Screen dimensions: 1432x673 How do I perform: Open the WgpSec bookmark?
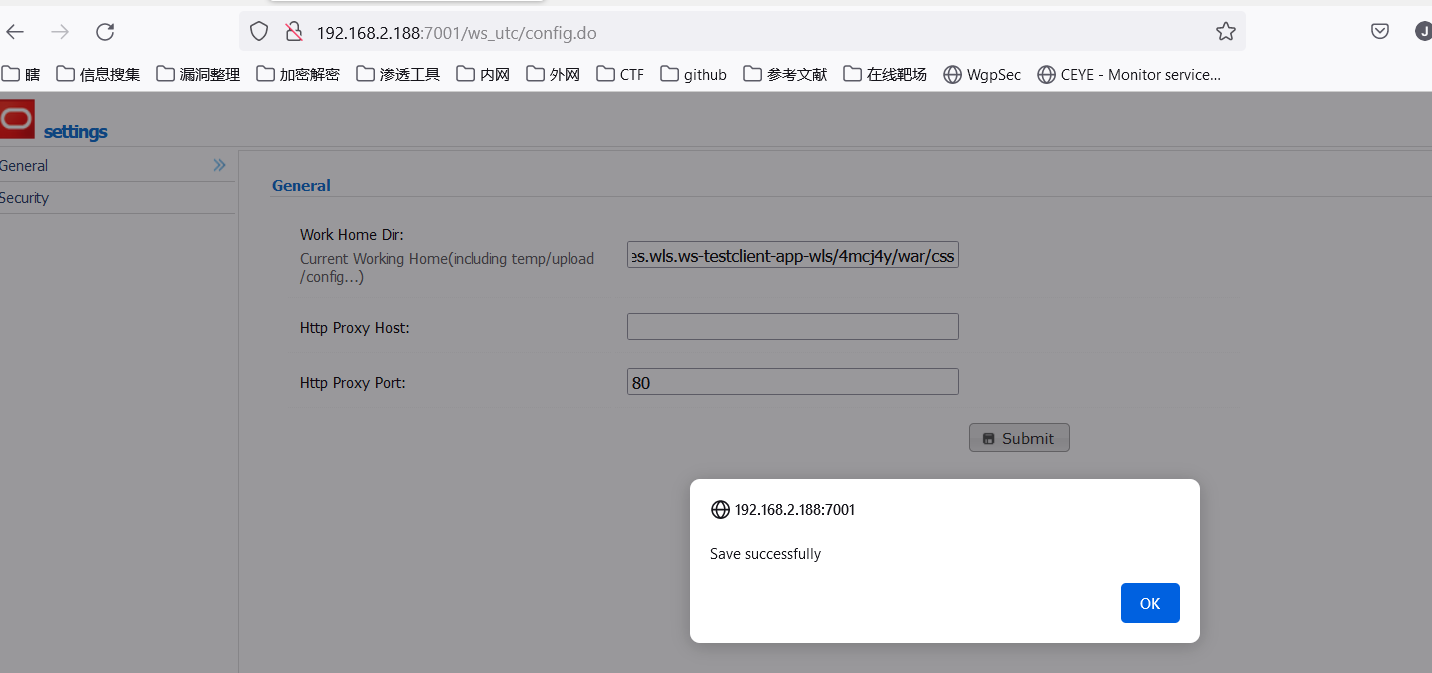point(982,74)
